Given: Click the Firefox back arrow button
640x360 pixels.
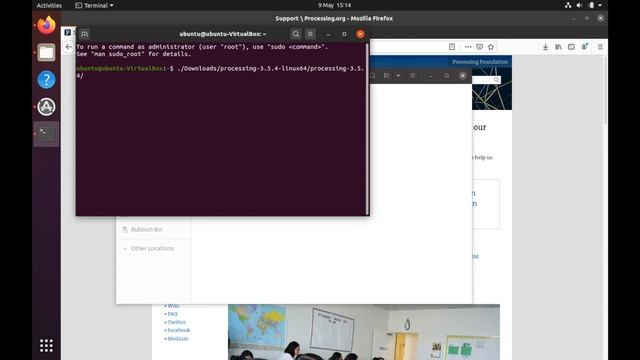Looking at the screenshot, I should point(69,47).
